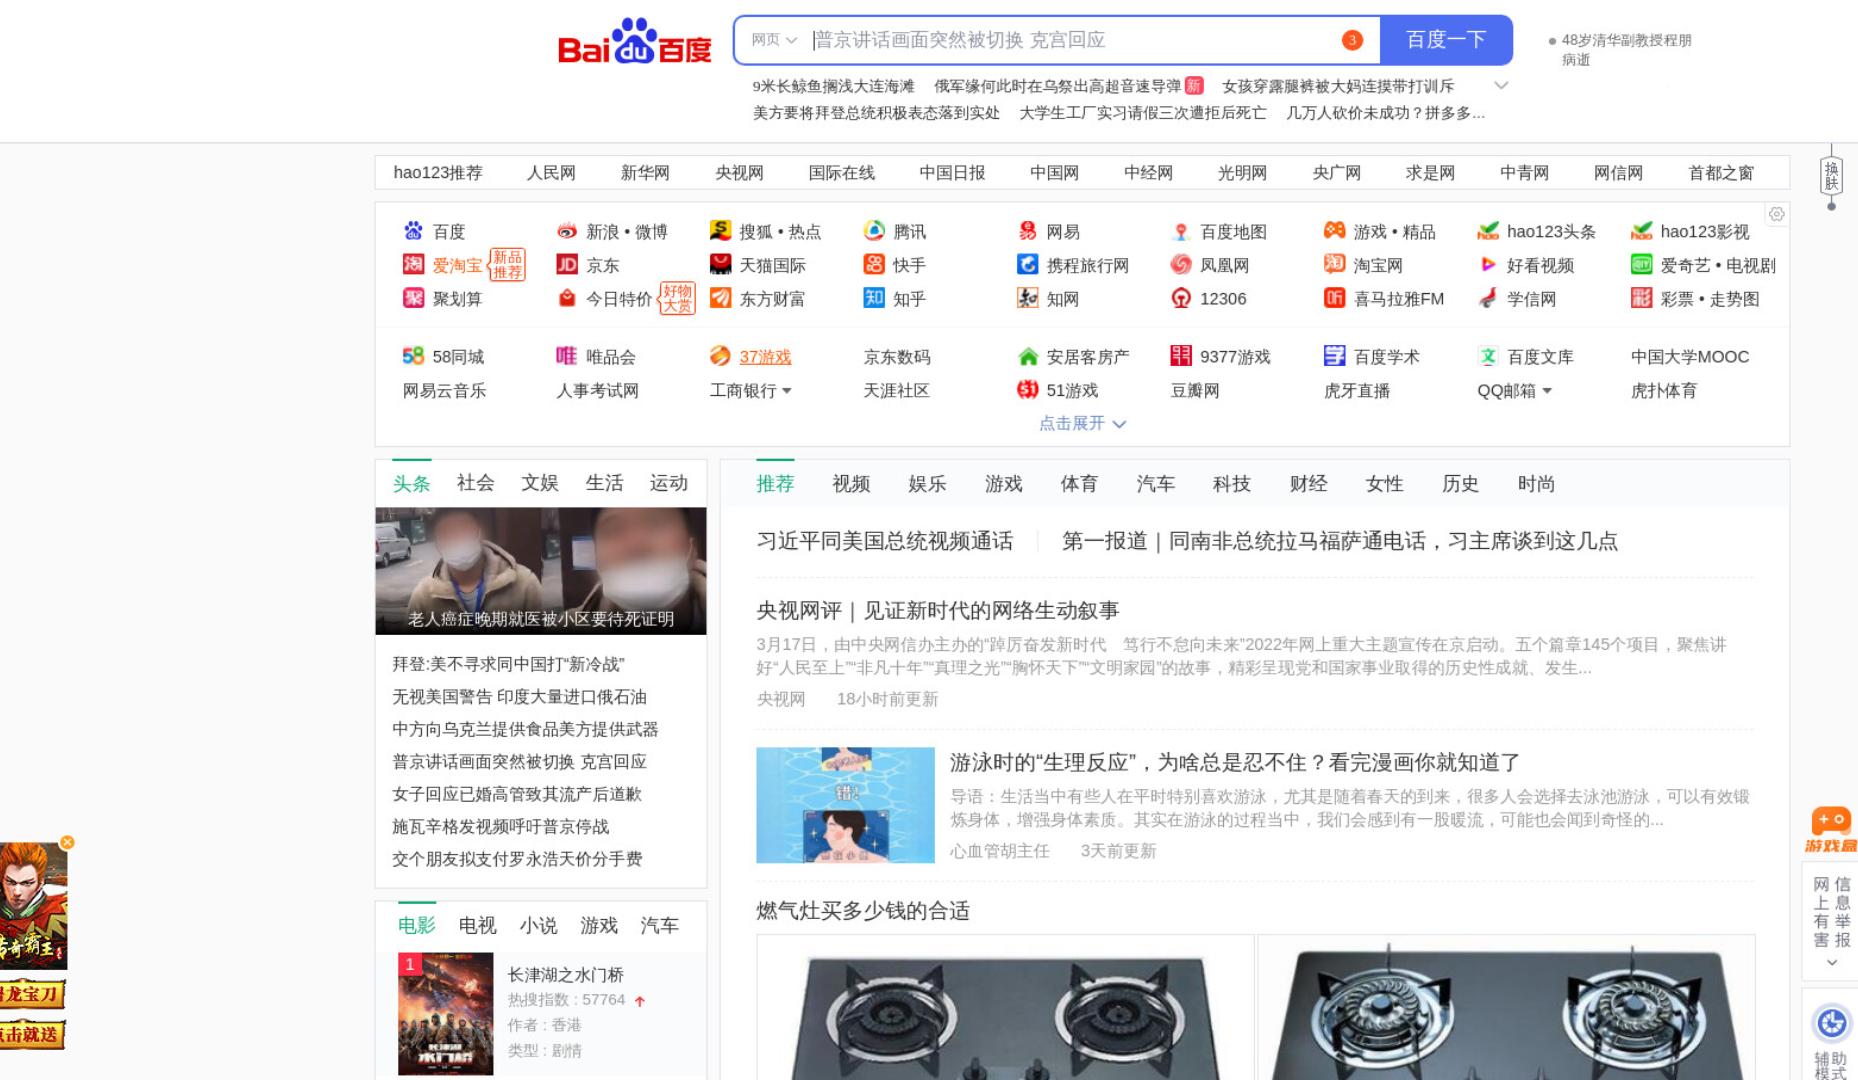This screenshot has height=1080, width=1858.
Task: Click the Baidu logo
Action: click(634, 41)
